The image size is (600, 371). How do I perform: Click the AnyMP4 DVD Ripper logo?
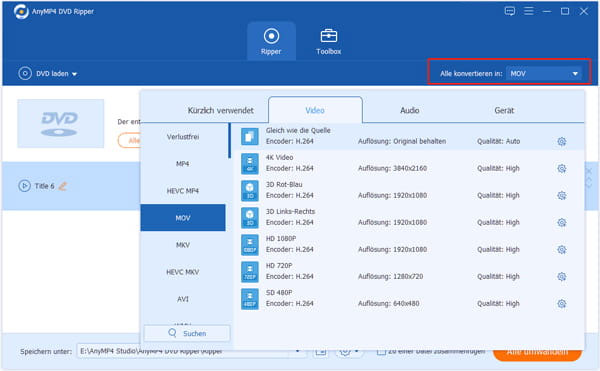click(21, 11)
